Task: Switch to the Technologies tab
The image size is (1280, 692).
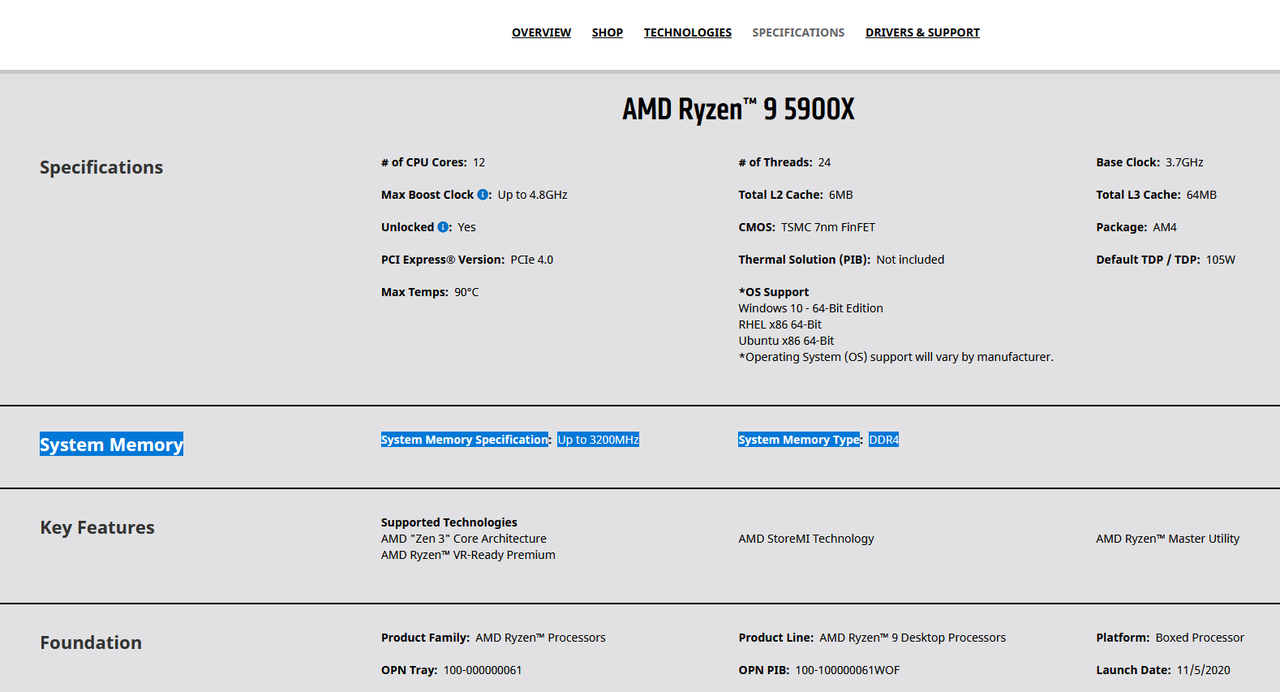Action: 688,33
